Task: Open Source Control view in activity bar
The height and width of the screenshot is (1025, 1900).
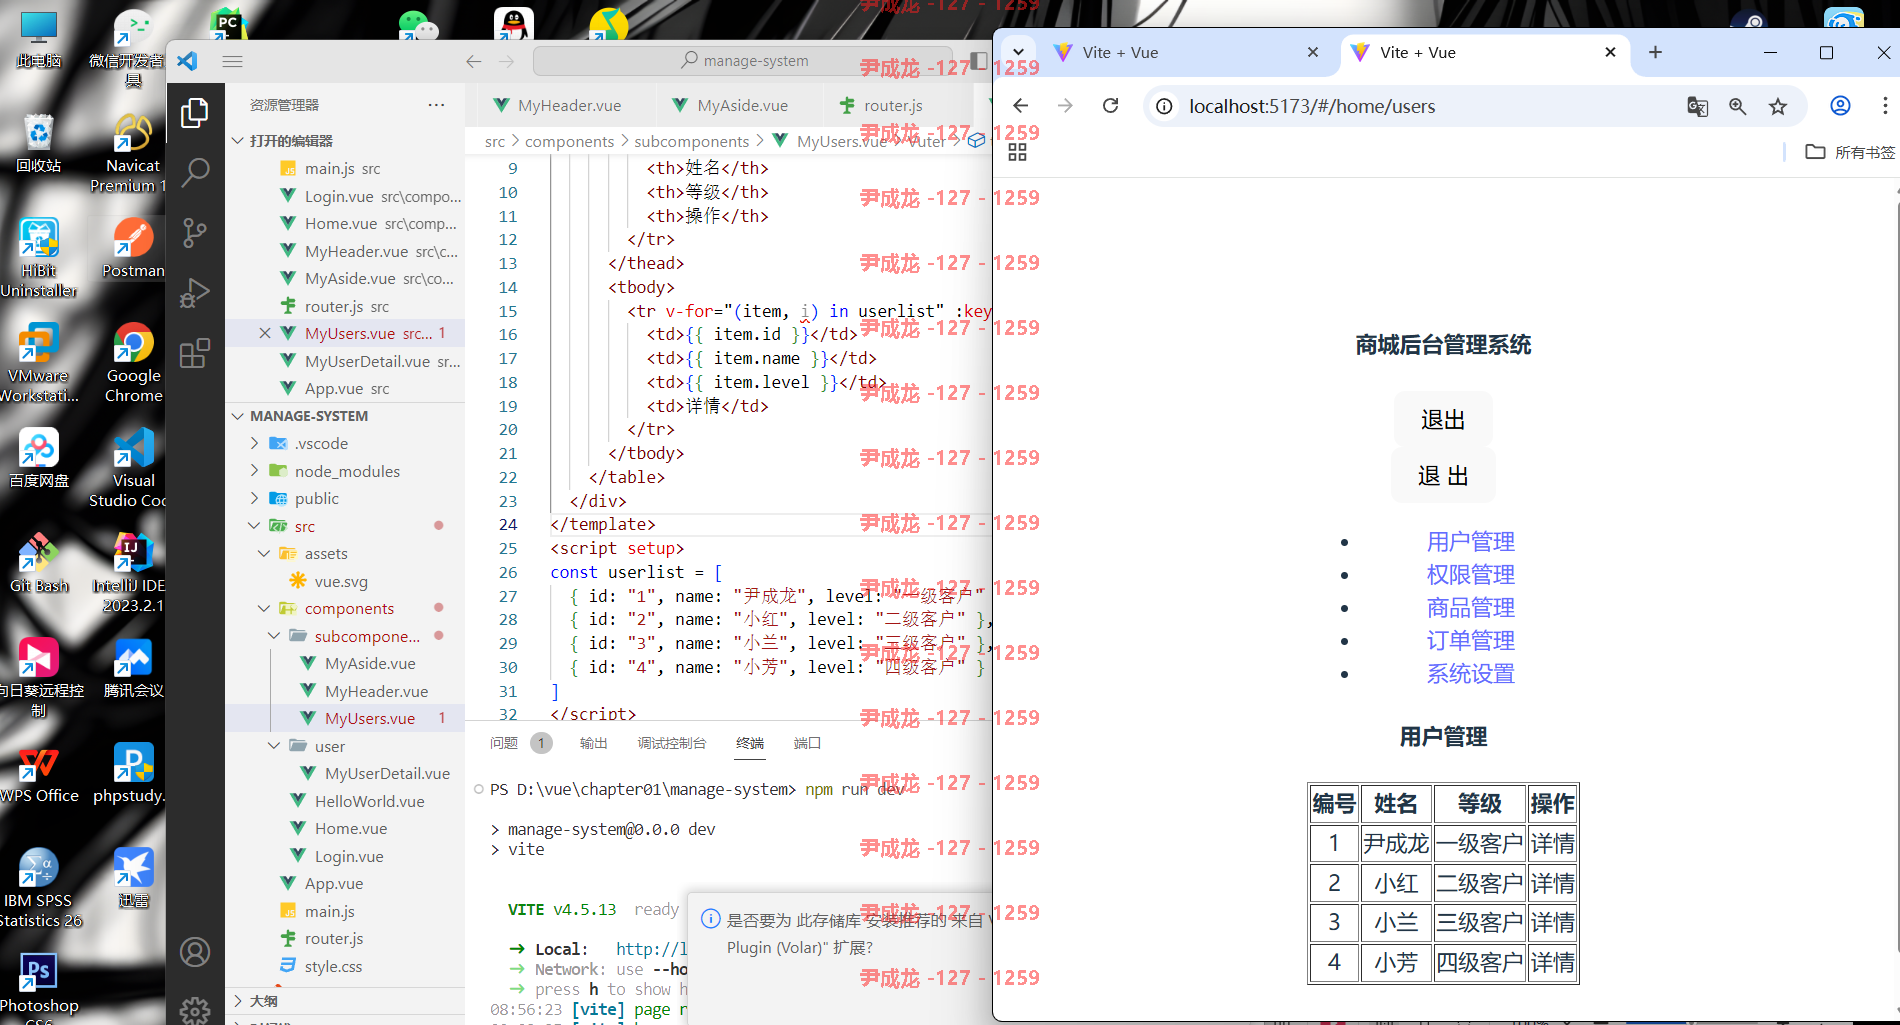Action: click(195, 234)
